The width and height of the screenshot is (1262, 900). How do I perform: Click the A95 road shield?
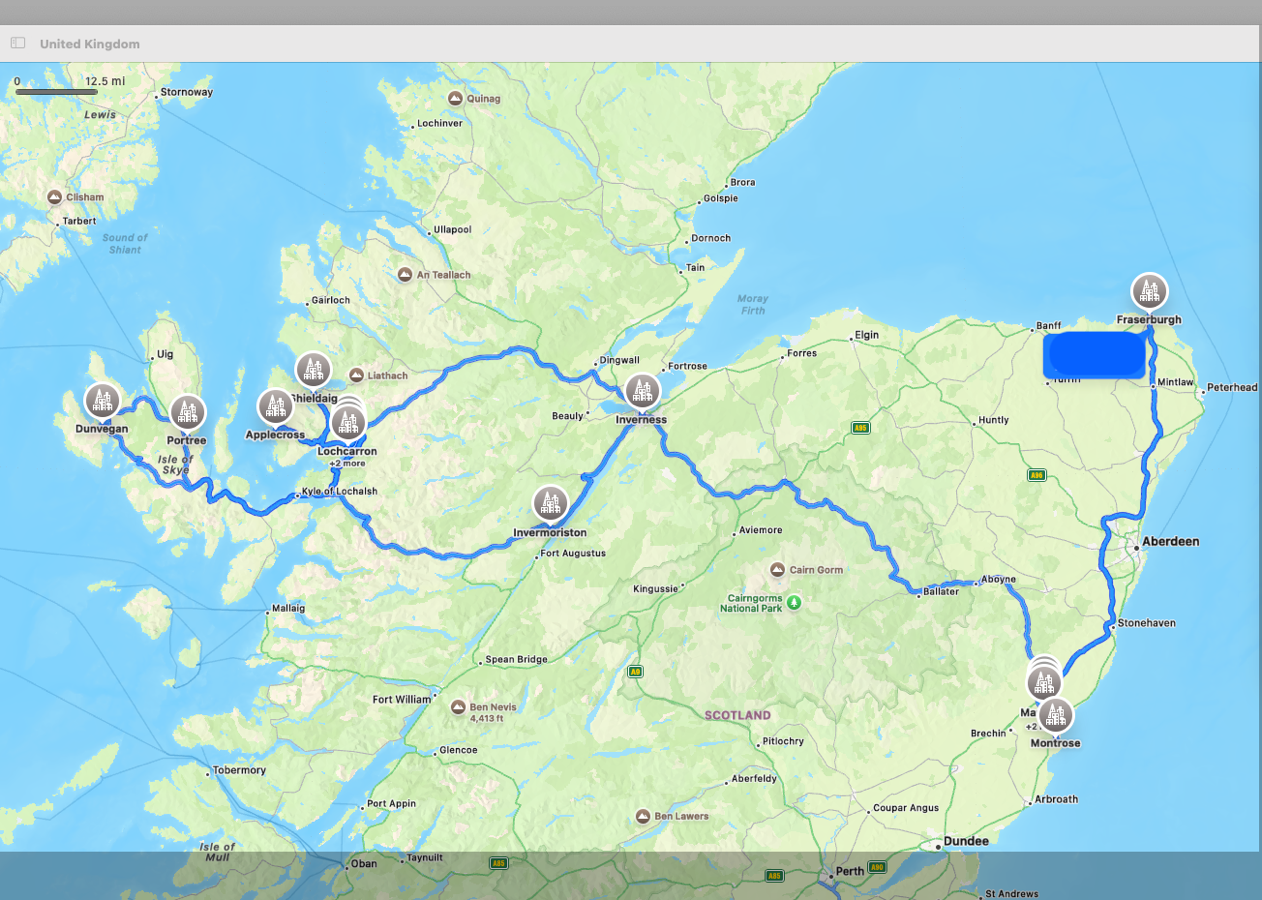860,427
